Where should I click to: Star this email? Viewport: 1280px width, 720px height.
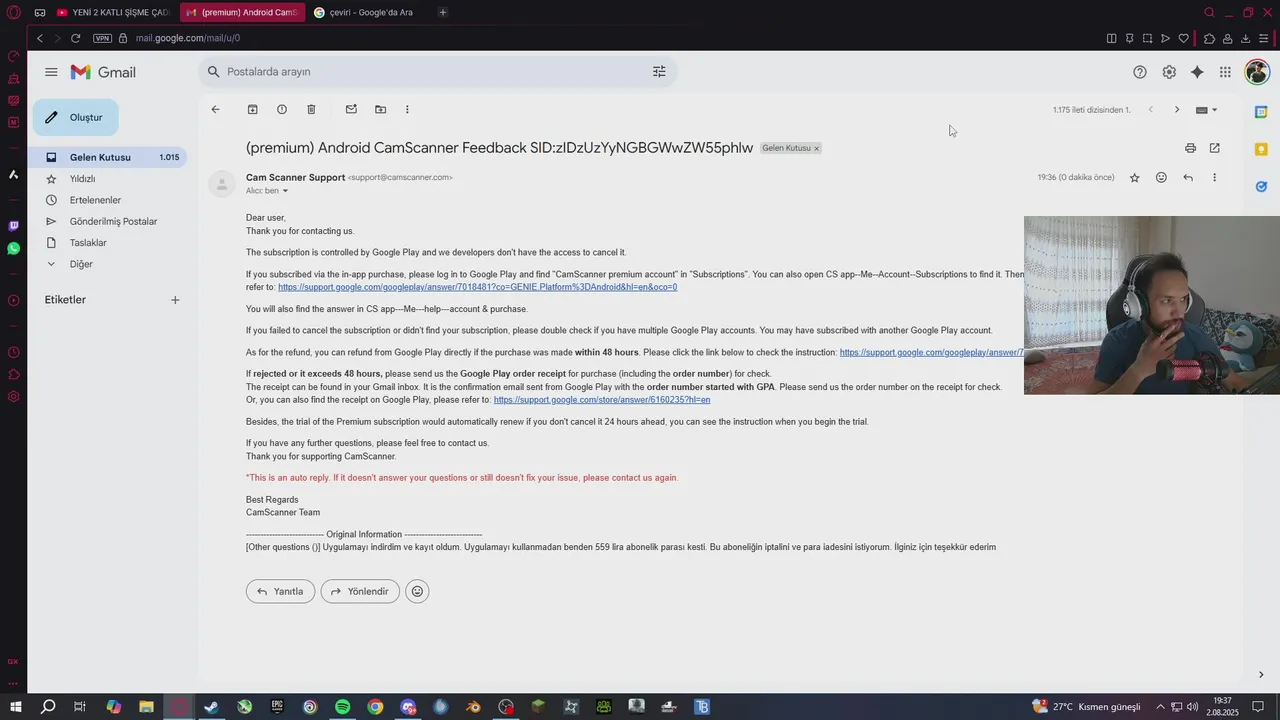1134,178
